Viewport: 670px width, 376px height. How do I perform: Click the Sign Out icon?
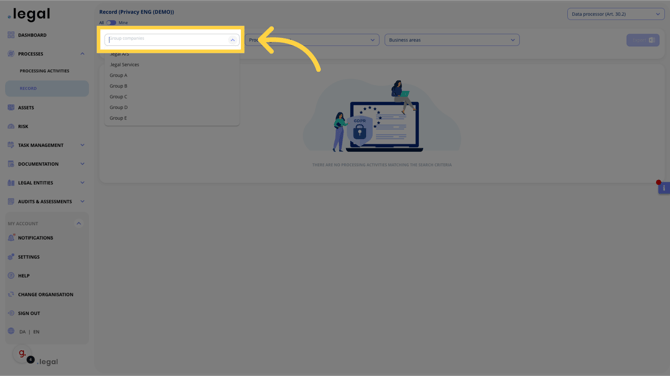click(x=11, y=313)
